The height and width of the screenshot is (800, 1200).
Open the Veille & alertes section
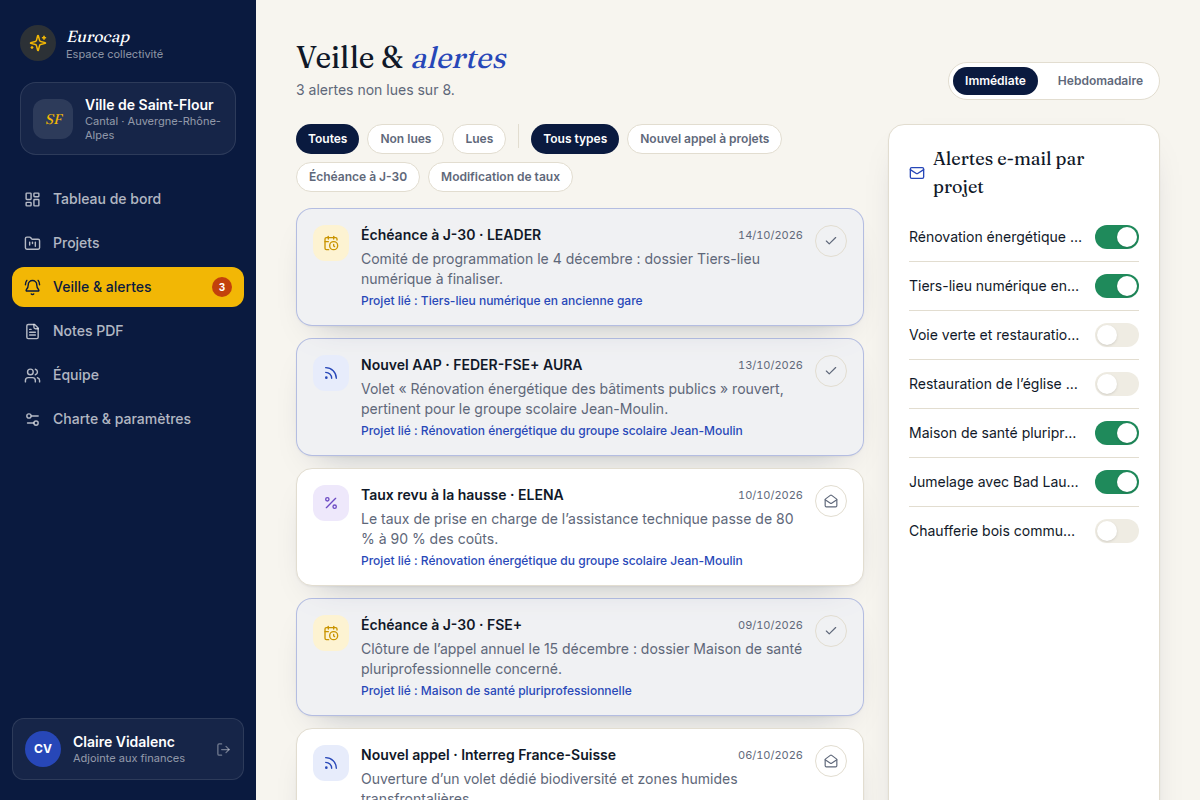coord(128,287)
